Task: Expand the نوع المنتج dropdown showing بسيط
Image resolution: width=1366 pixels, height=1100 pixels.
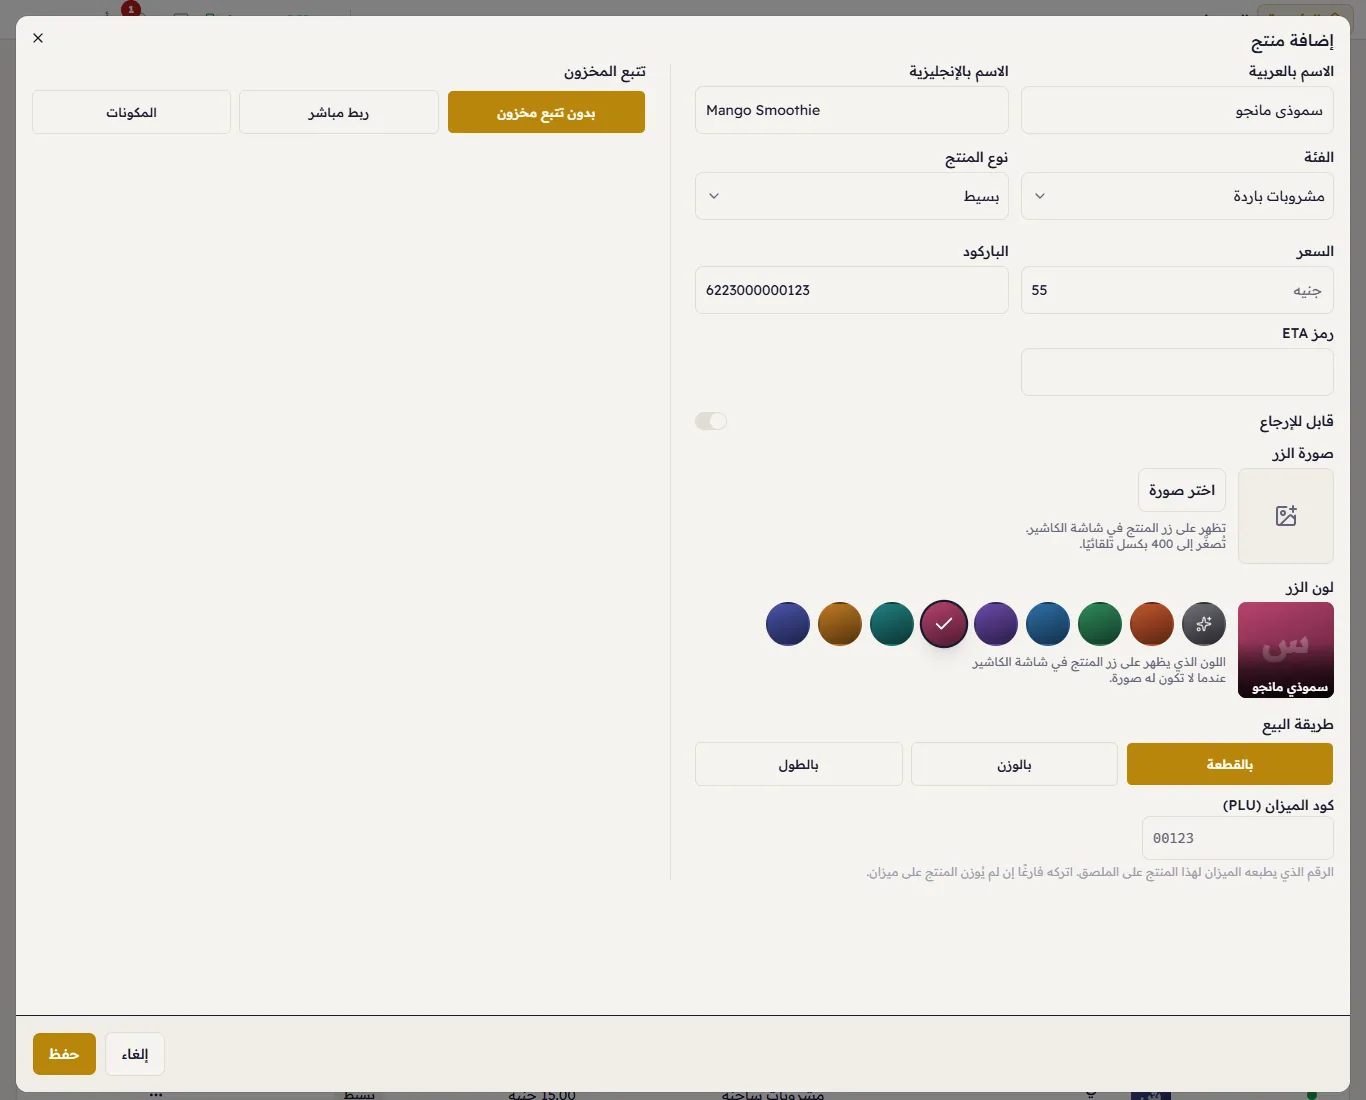Action: coord(852,196)
